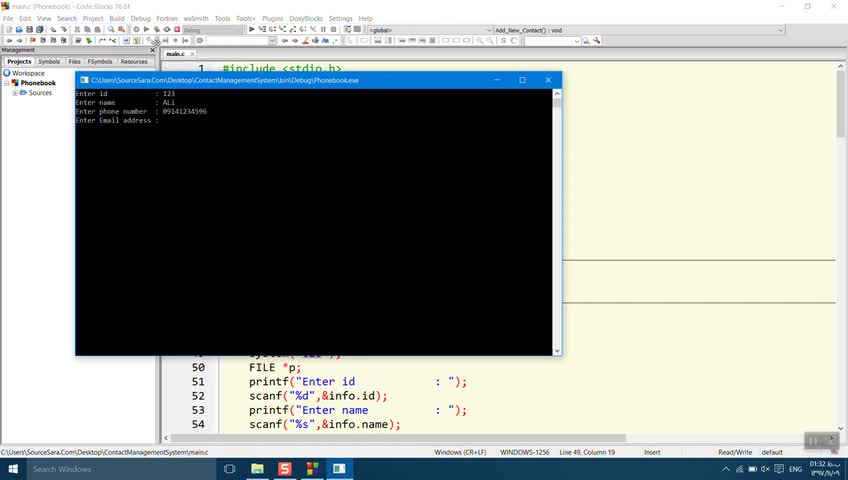Click the red flag Toggle bookmark icon
The width and height of the screenshot is (848, 480).
point(32,41)
